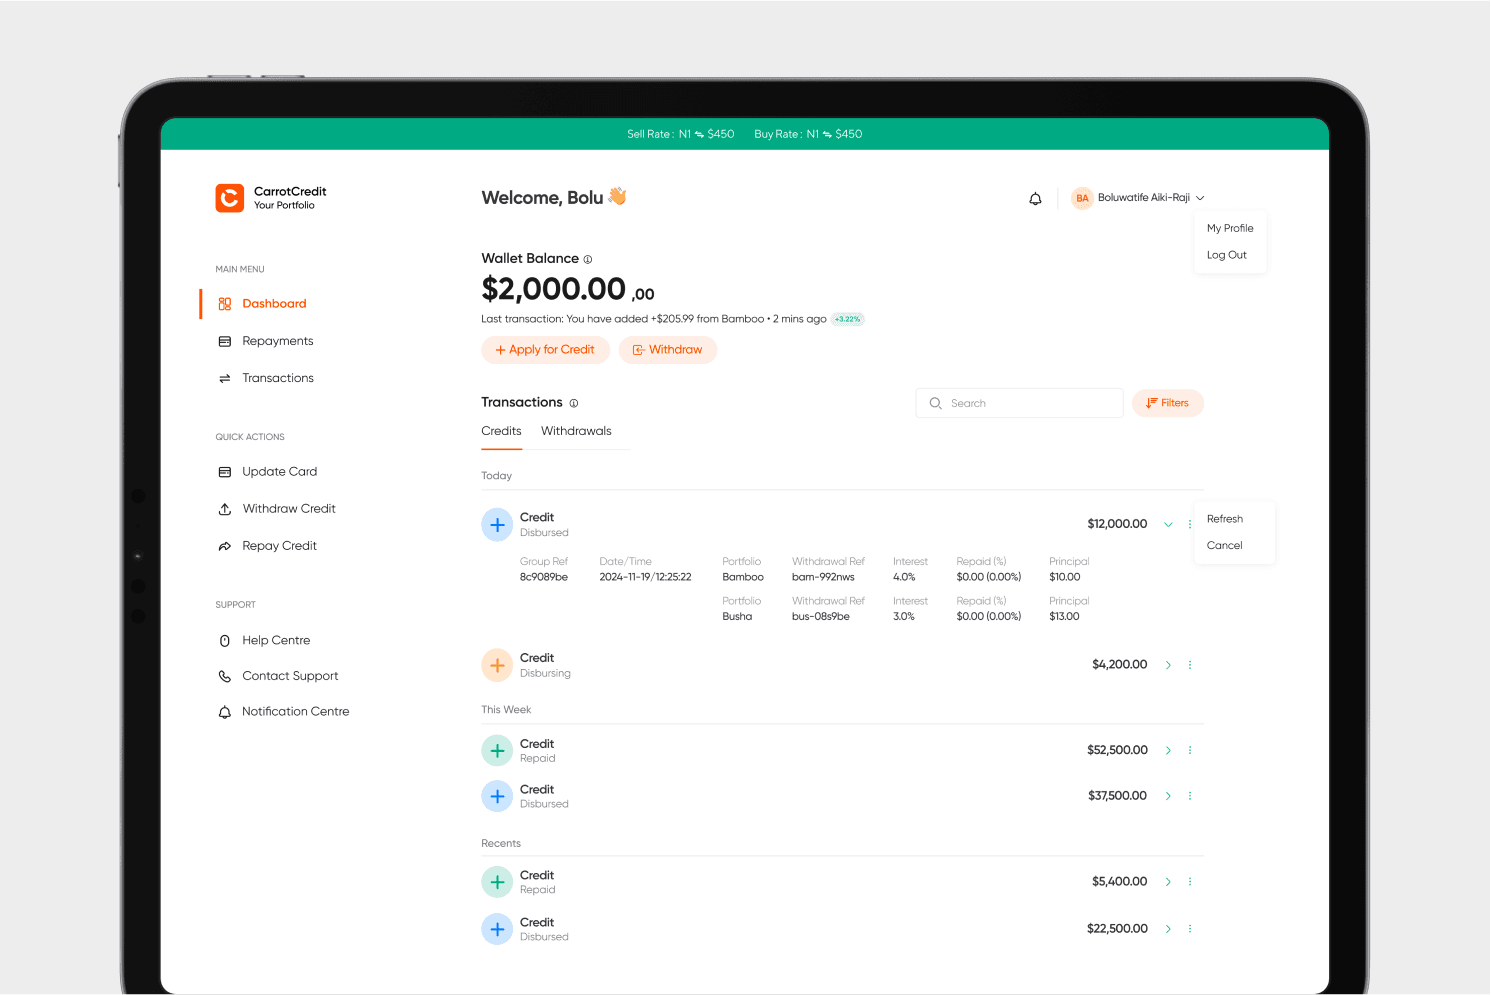Switch to the Withdrawals tab
This screenshot has height=995, width=1491.
[x=576, y=431]
